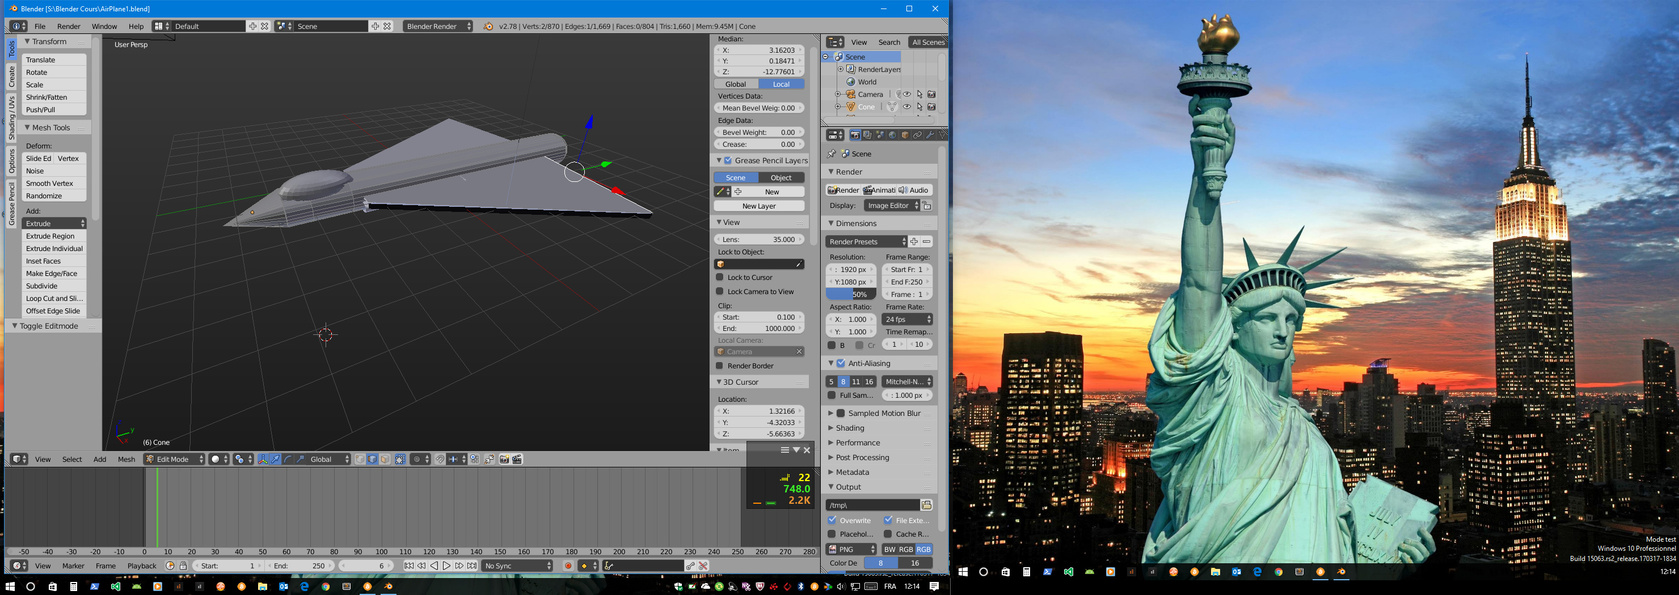Click the play animation button in timeline
This screenshot has width=1679, height=595.
[446, 566]
